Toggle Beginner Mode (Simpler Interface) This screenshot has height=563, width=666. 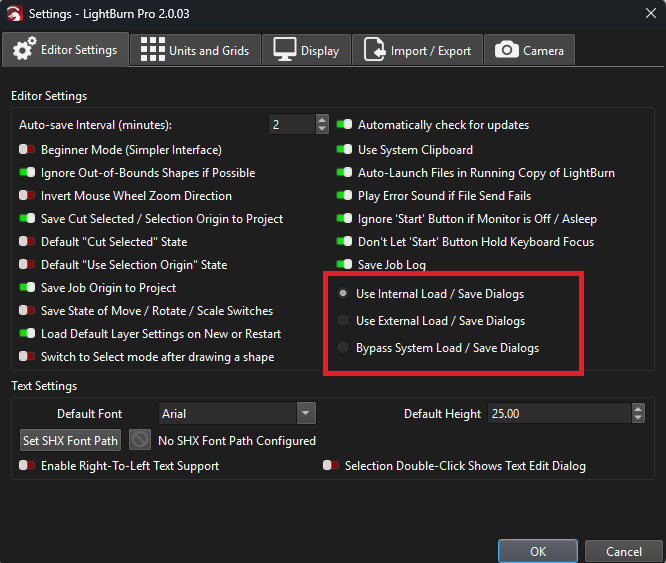tap(27, 150)
